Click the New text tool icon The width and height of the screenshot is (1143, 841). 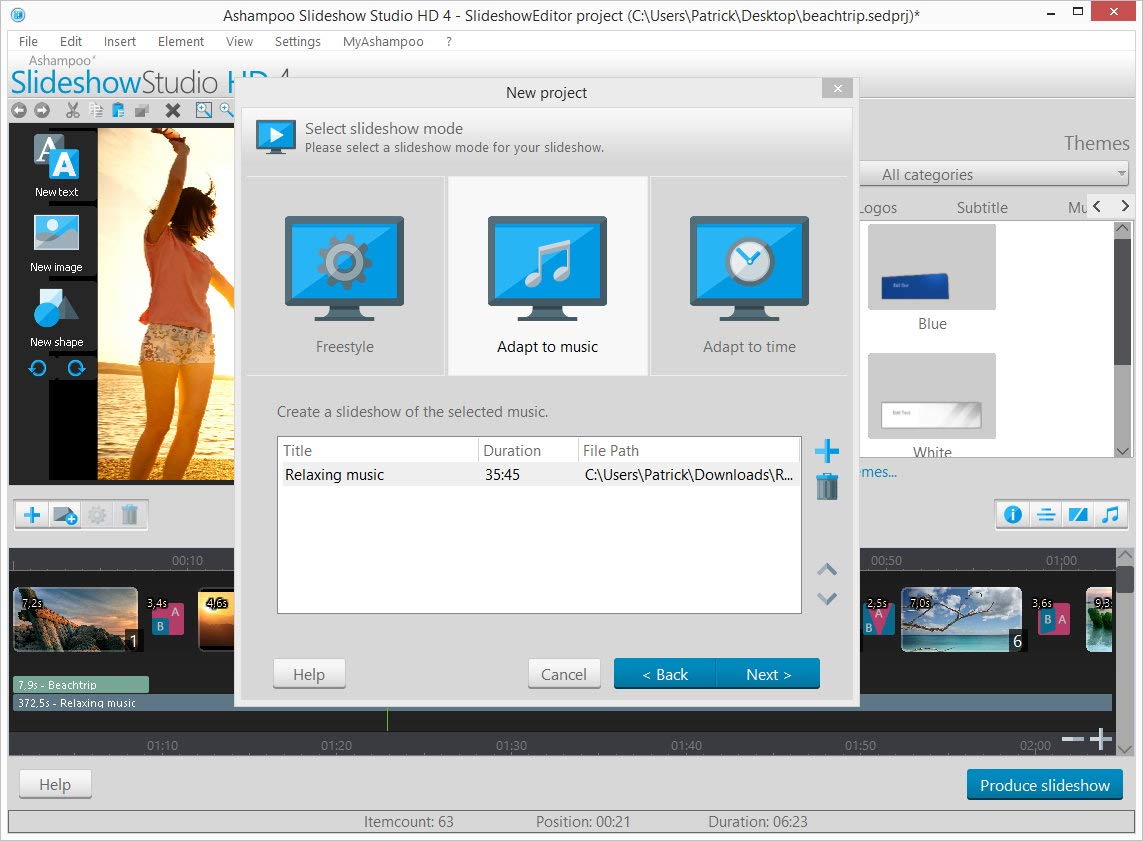pyautogui.click(x=56, y=158)
